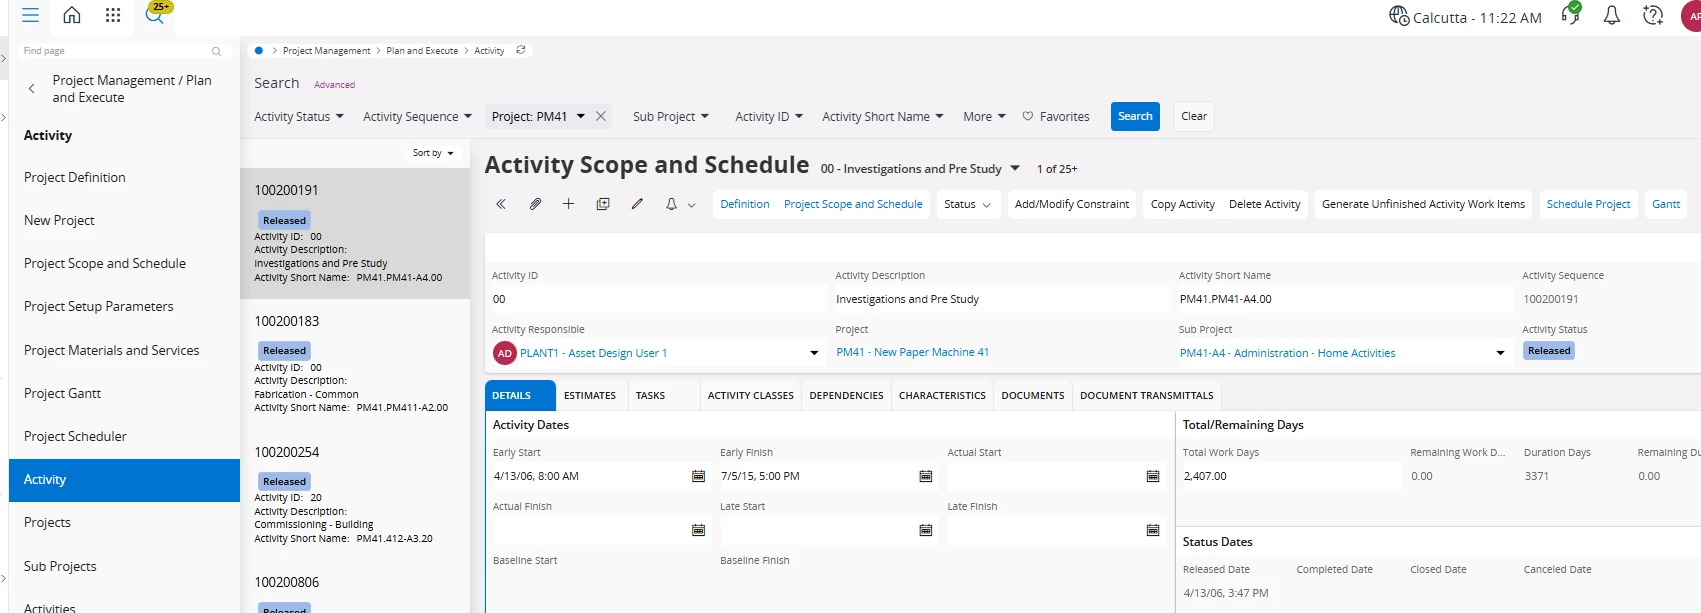Open Project Gantt in sidebar
This screenshot has height=613, width=1701.
click(x=124, y=393)
